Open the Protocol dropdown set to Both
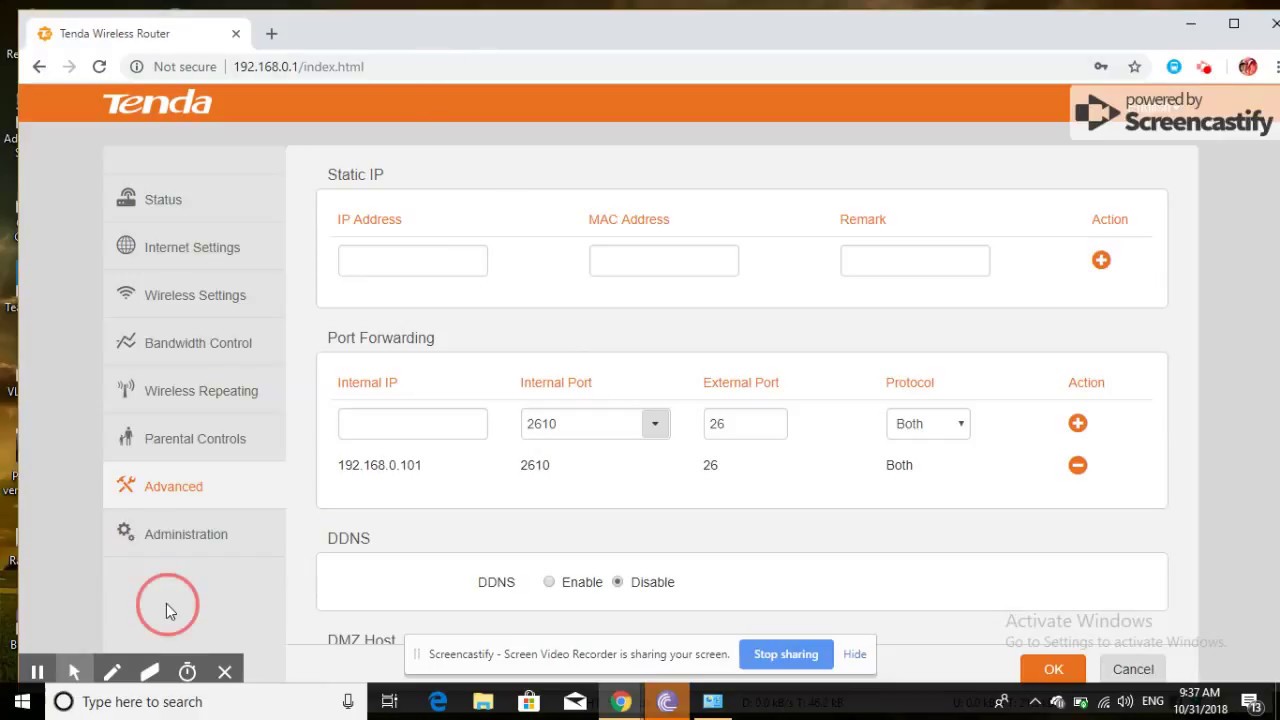This screenshot has height=720, width=1280. pyautogui.click(x=928, y=424)
